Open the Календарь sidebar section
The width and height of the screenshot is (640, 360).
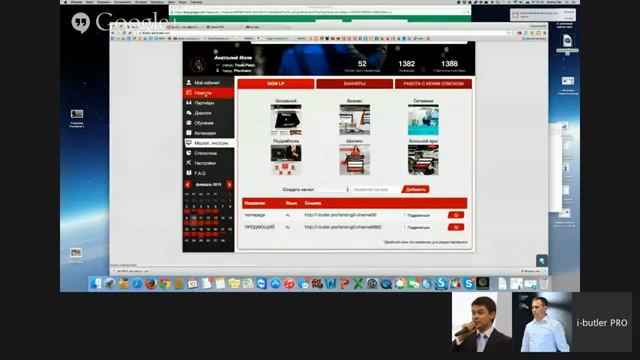(208, 133)
